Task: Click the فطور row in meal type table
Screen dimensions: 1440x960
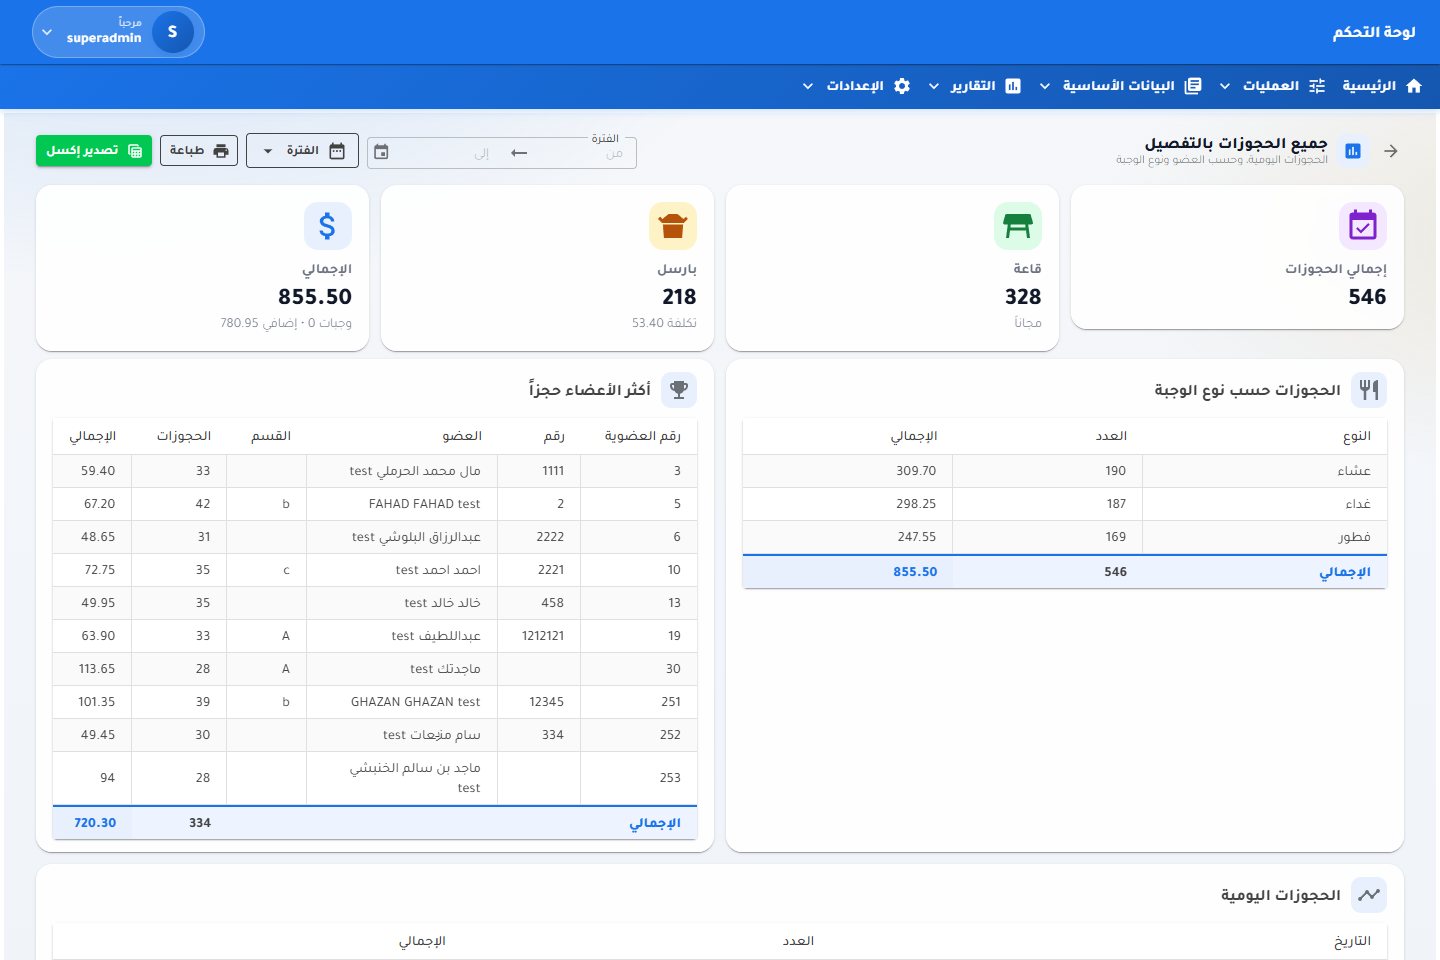Action: pos(1064,537)
